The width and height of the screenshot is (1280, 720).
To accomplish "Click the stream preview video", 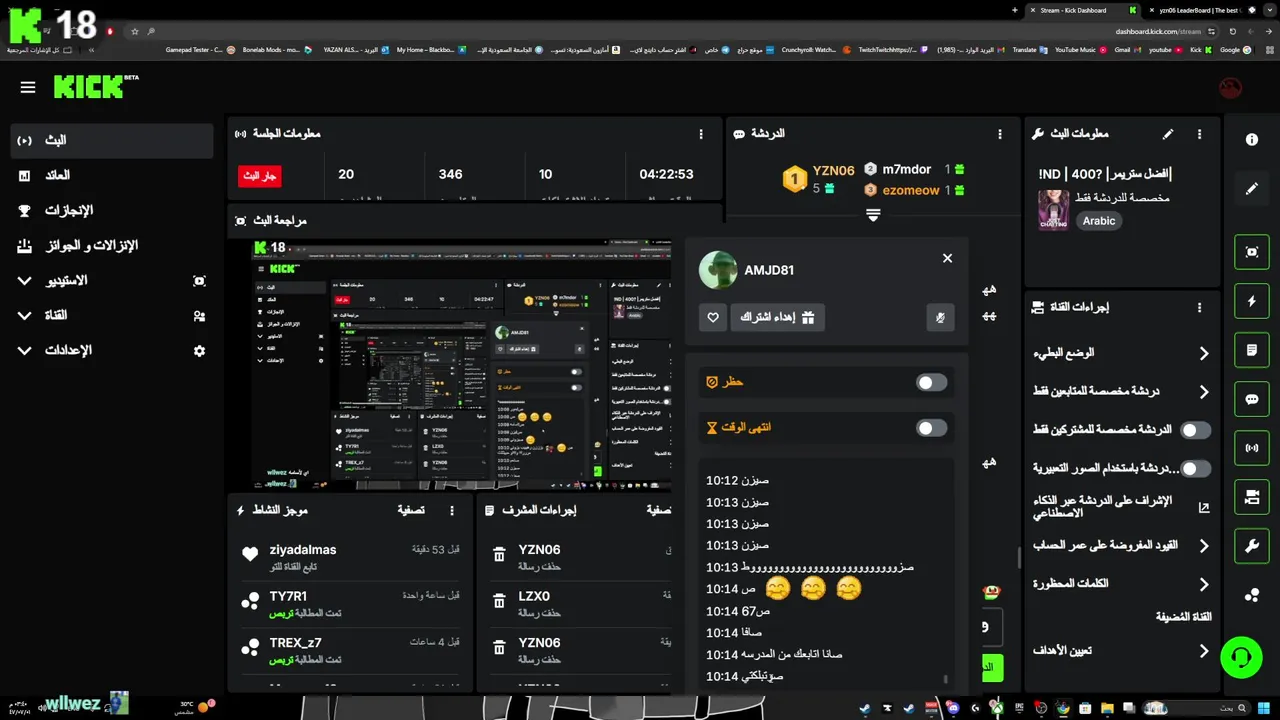I will click(x=461, y=365).
